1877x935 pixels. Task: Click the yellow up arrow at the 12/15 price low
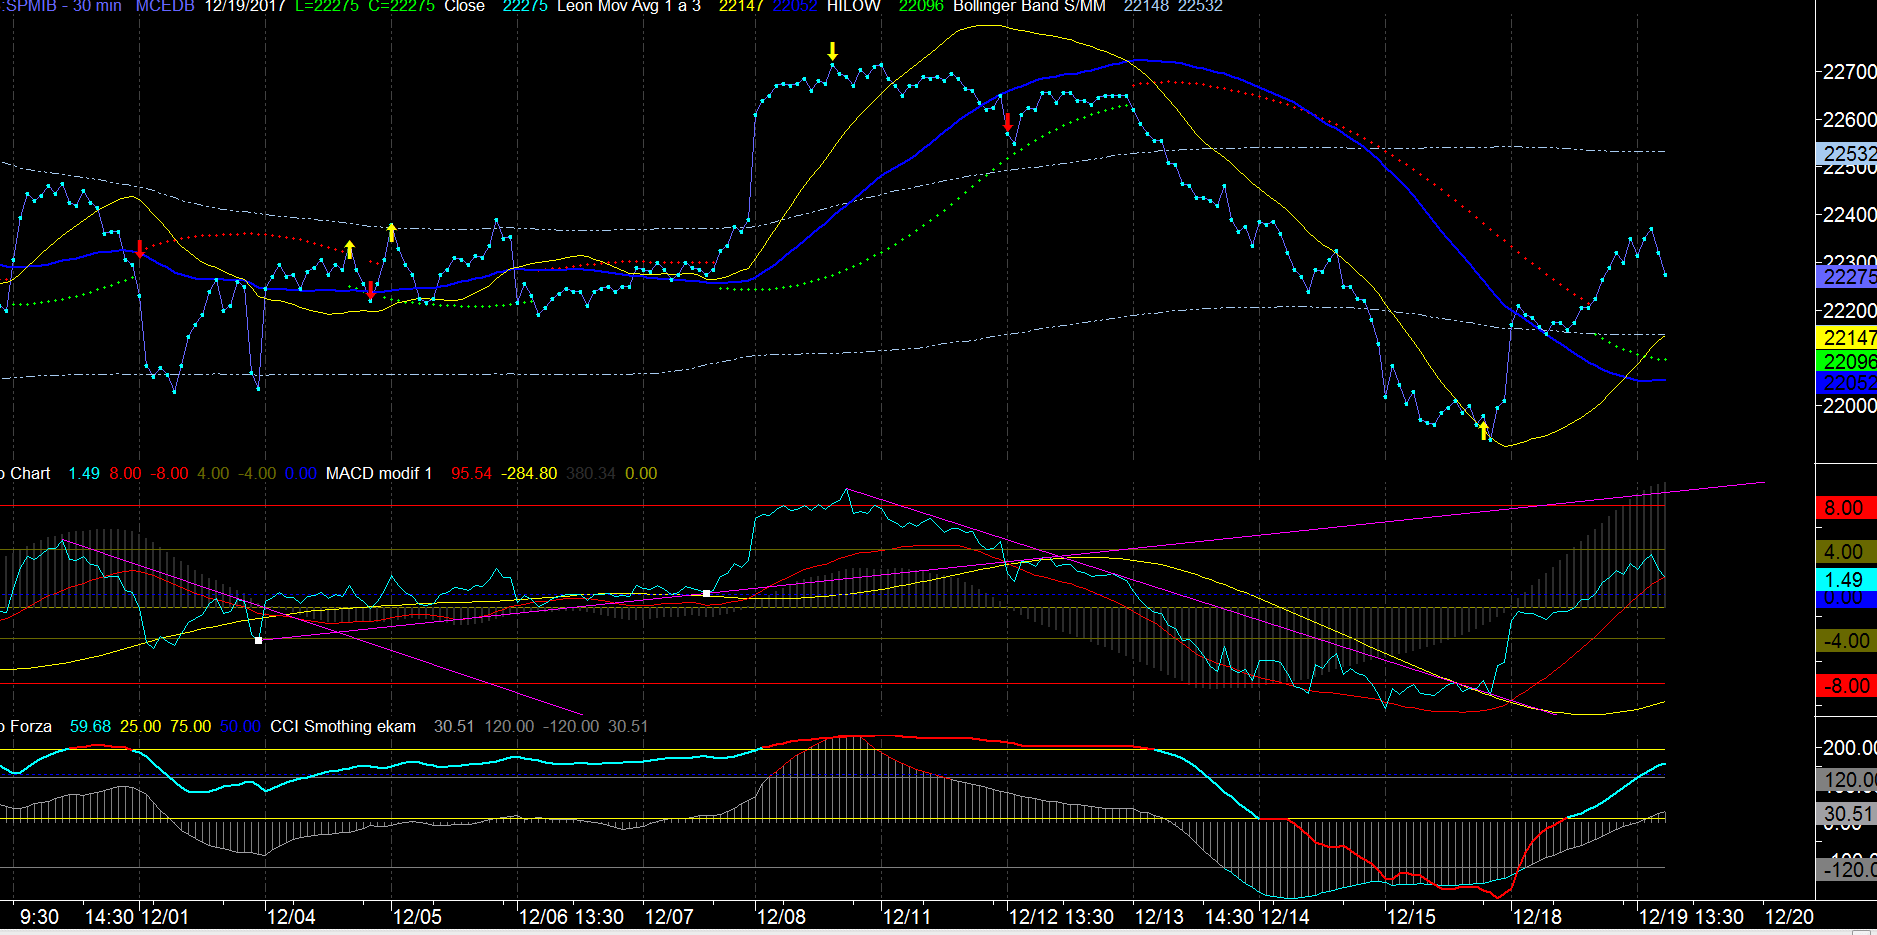[x=1484, y=430]
